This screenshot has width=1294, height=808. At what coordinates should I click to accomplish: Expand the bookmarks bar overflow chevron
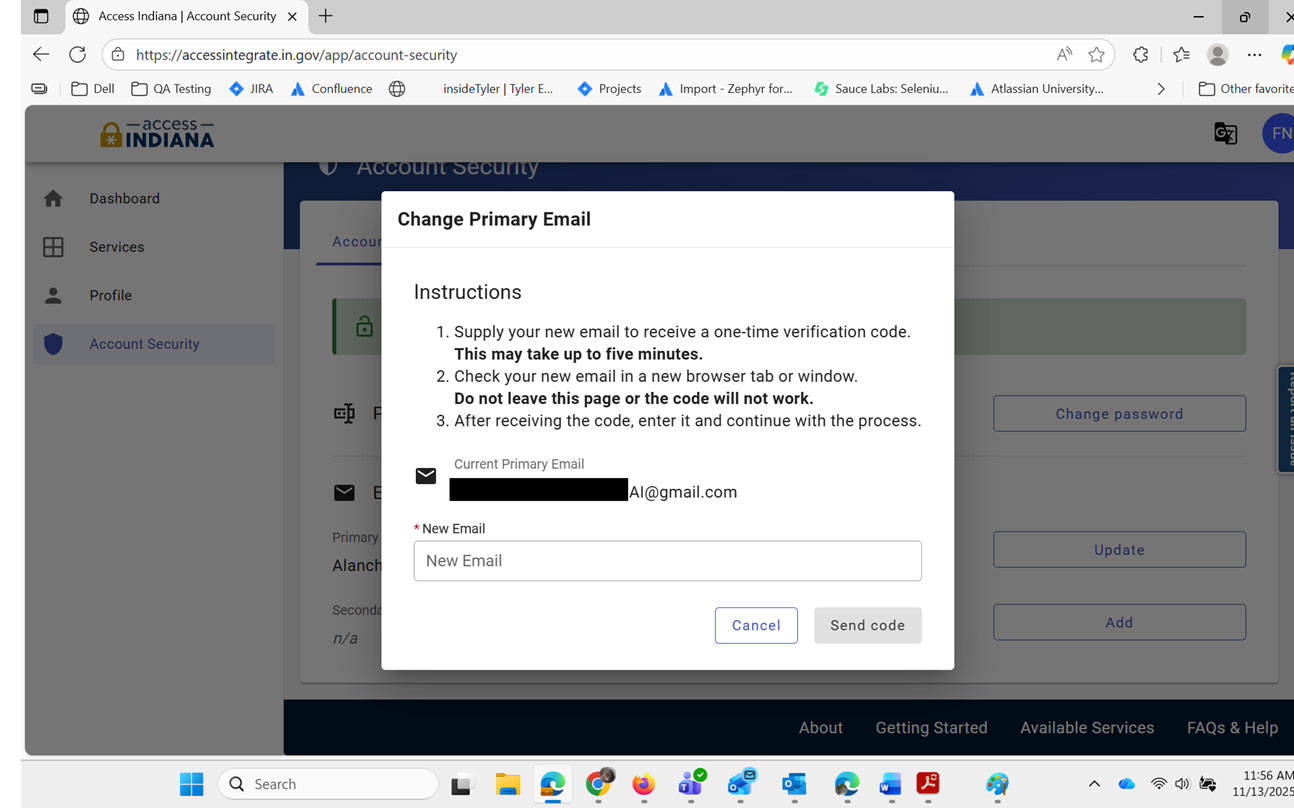[x=1161, y=89]
